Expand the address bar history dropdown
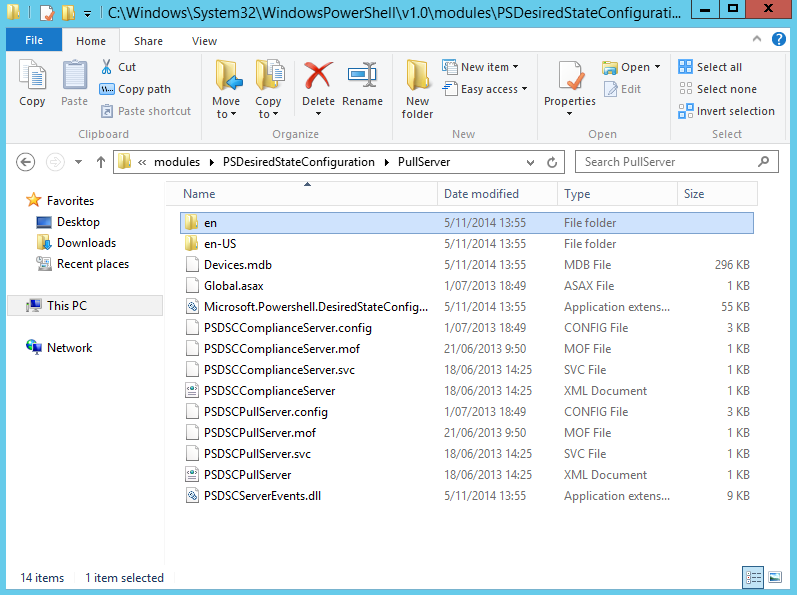Viewport: 797px width, 595px height. pos(530,163)
